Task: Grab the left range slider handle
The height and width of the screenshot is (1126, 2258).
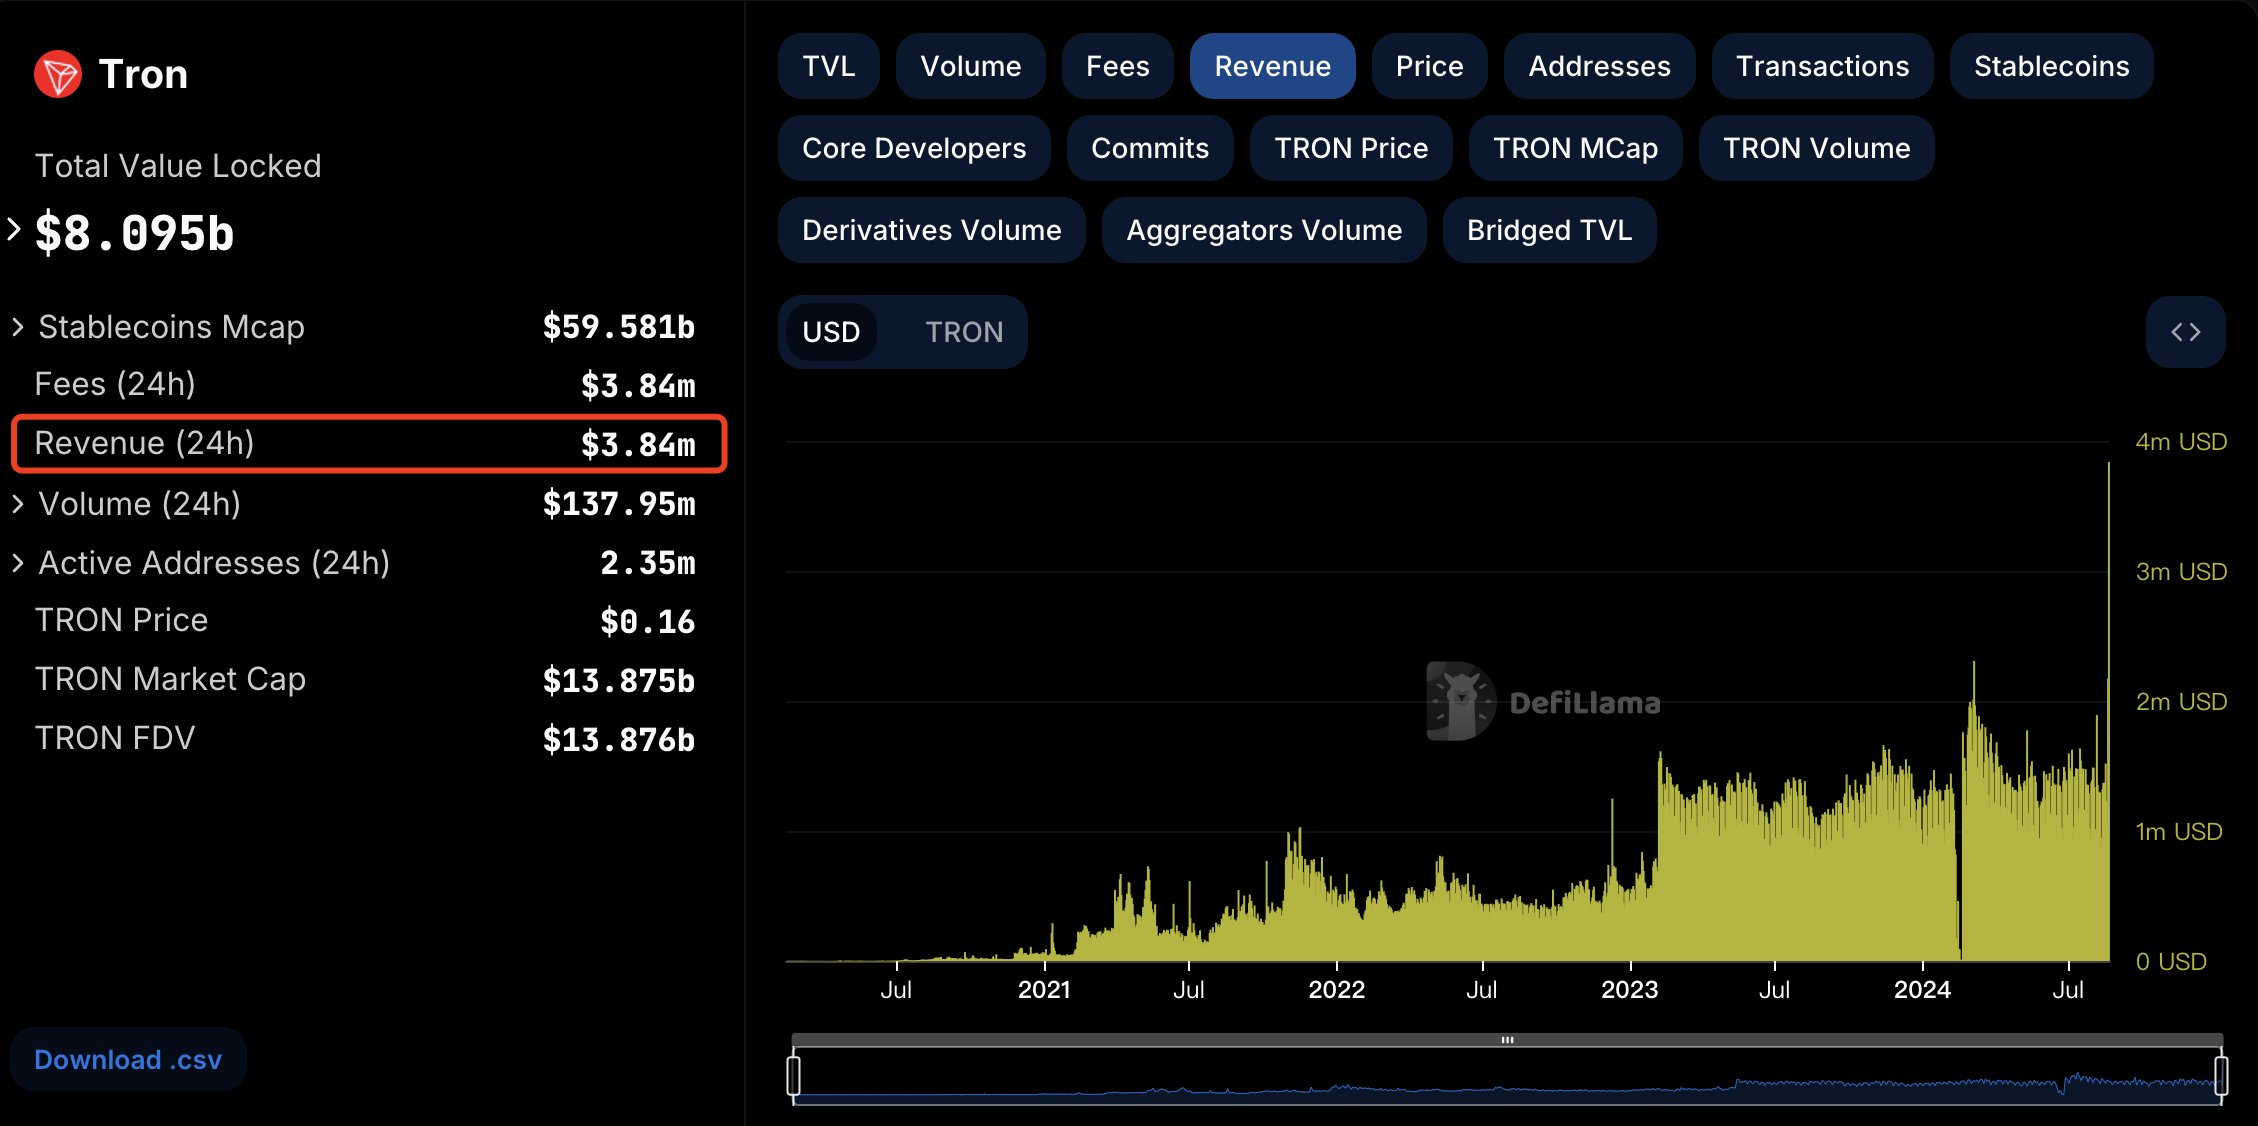Action: (794, 1075)
